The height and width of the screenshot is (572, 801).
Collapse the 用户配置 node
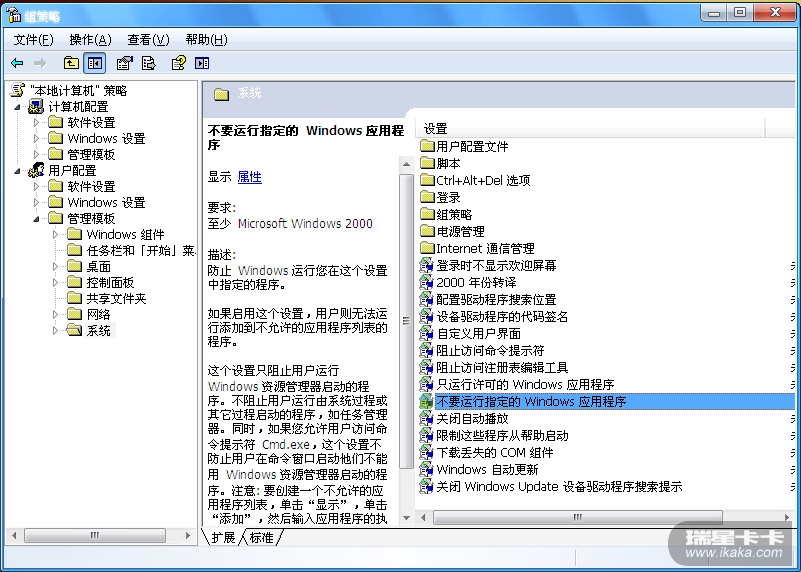18,171
